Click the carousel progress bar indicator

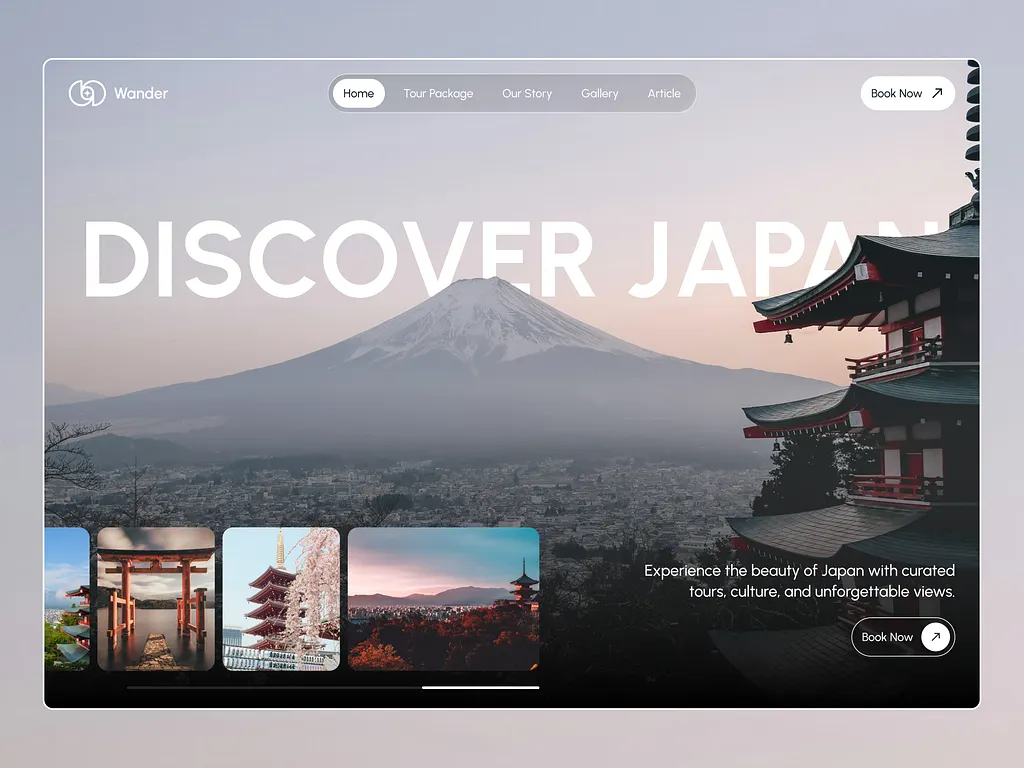click(481, 687)
